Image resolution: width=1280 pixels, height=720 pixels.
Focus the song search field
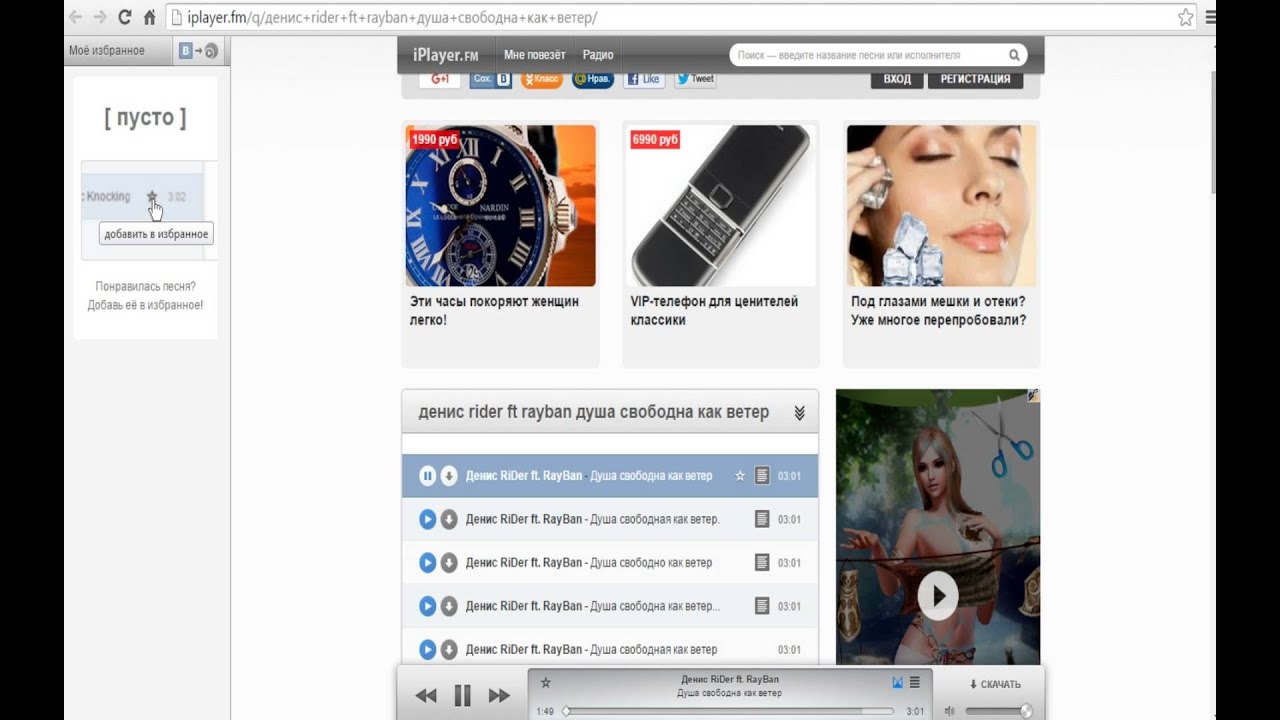pos(867,55)
